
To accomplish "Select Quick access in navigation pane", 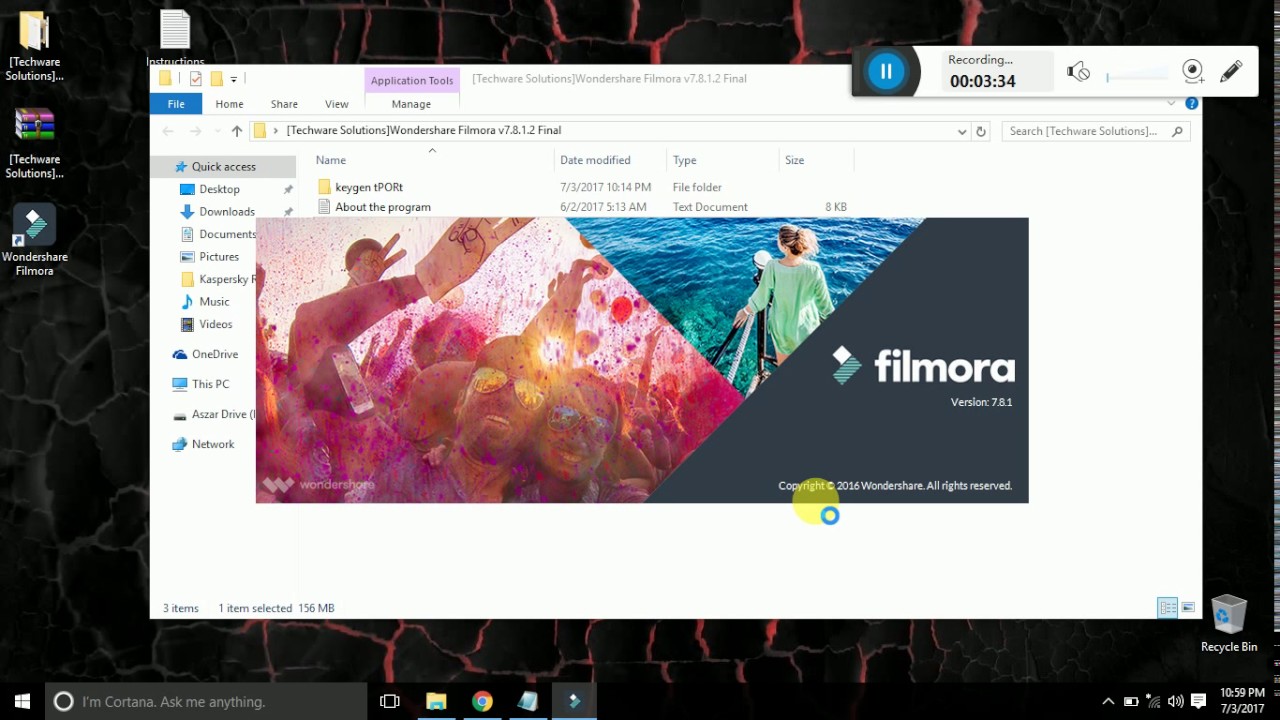I will 223,167.
